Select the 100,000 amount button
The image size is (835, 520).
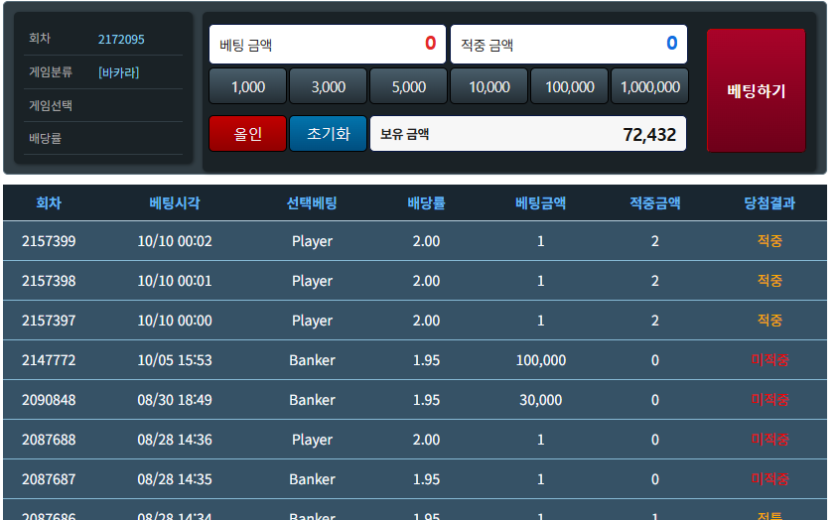tap(569, 86)
